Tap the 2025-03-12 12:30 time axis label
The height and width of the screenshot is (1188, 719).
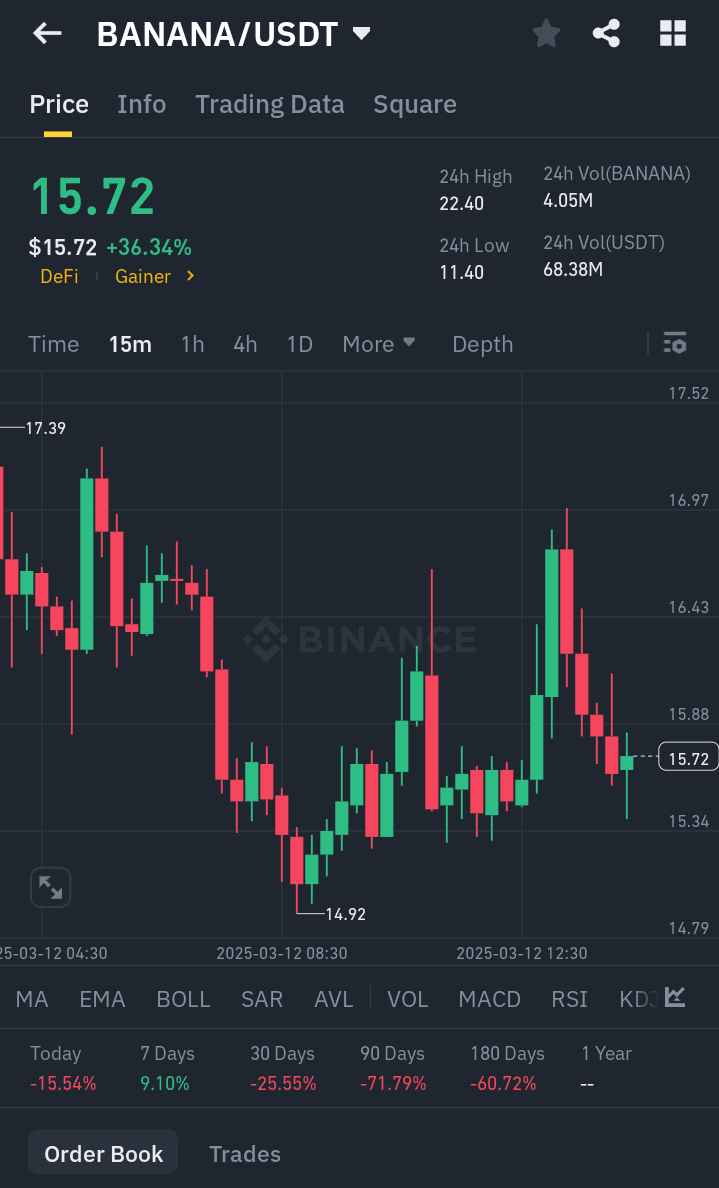(521, 953)
